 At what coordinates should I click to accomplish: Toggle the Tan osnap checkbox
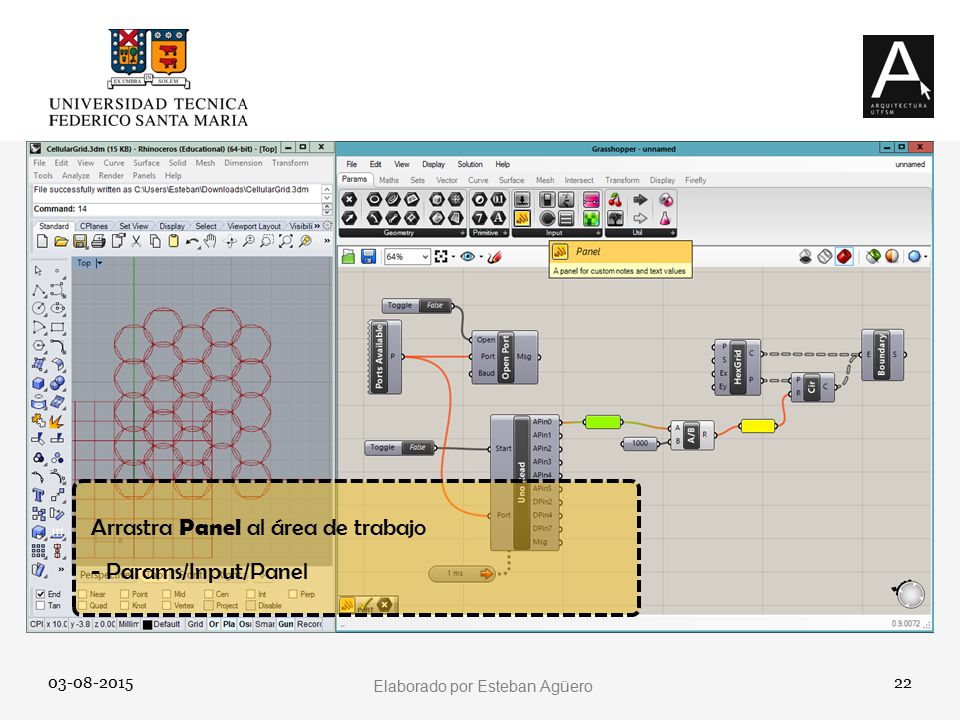pyautogui.click(x=40, y=606)
